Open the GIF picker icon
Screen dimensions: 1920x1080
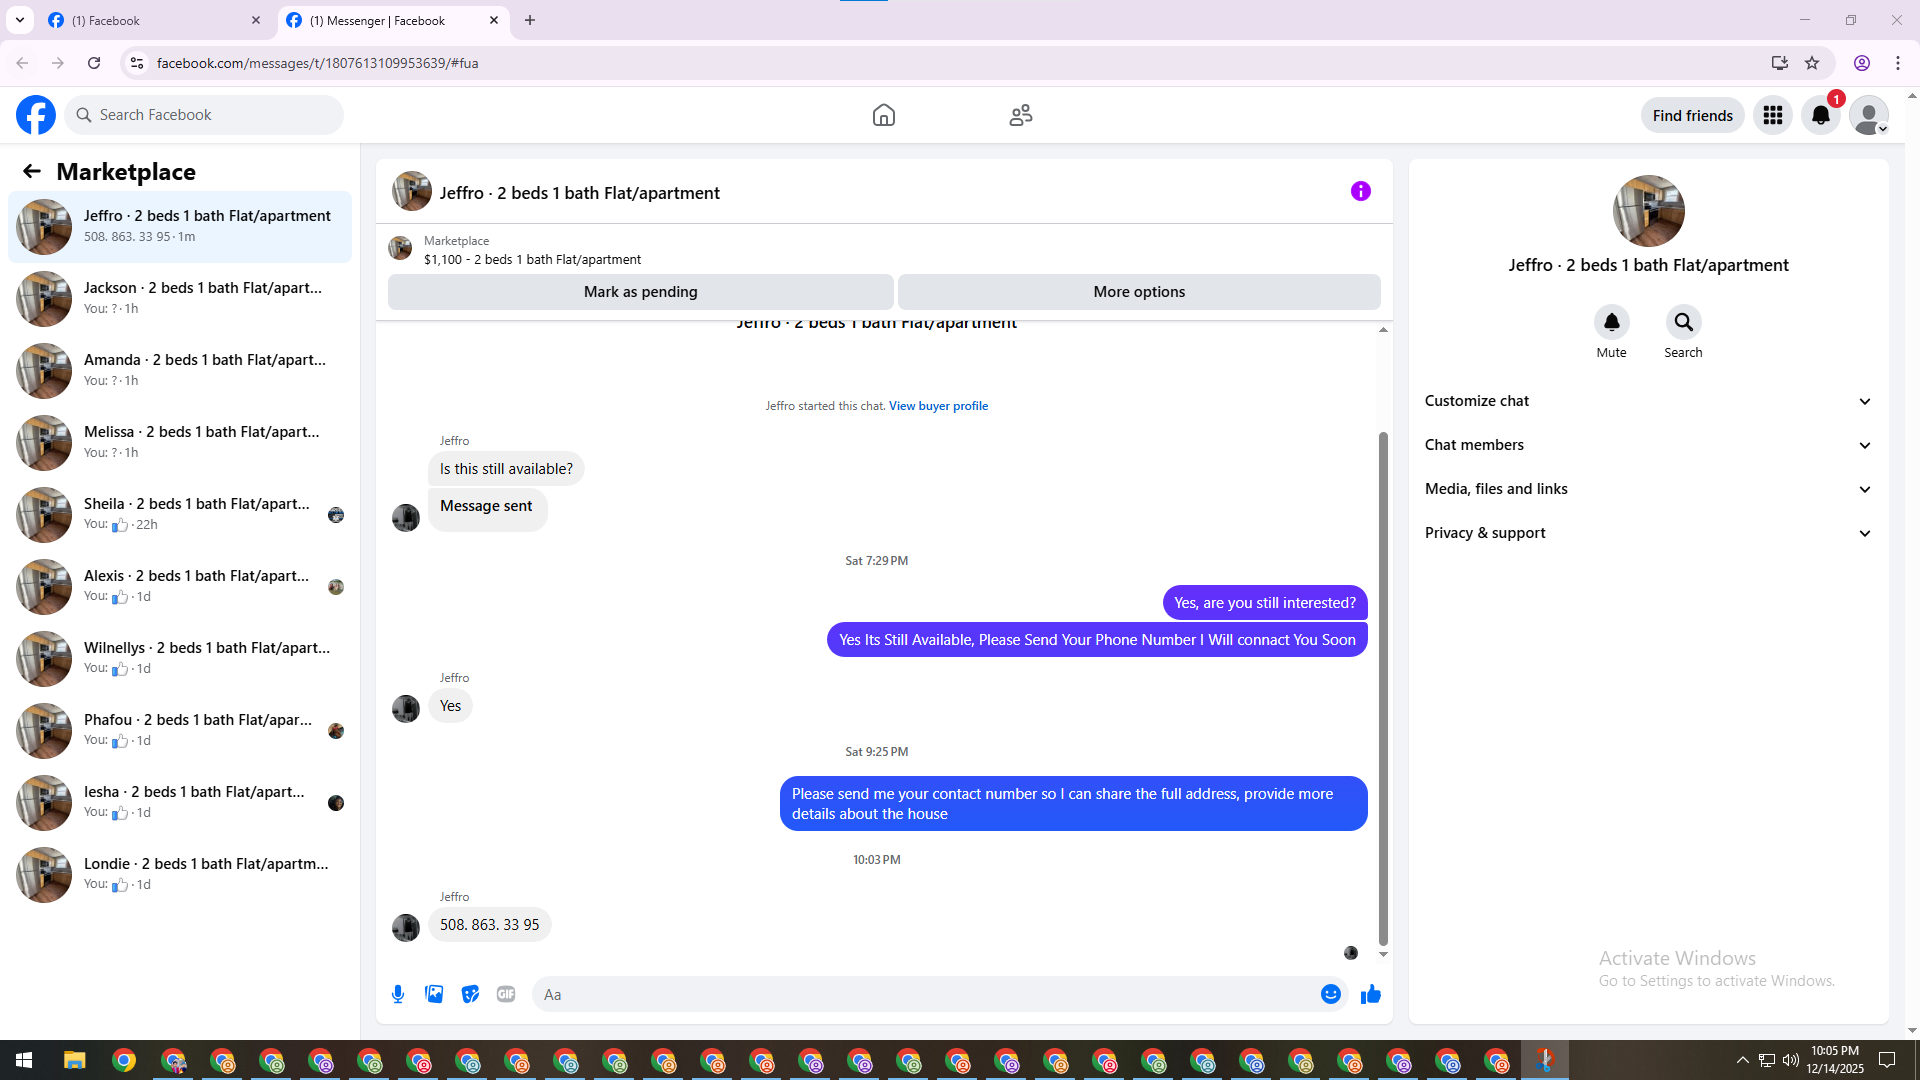tap(506, 994)
